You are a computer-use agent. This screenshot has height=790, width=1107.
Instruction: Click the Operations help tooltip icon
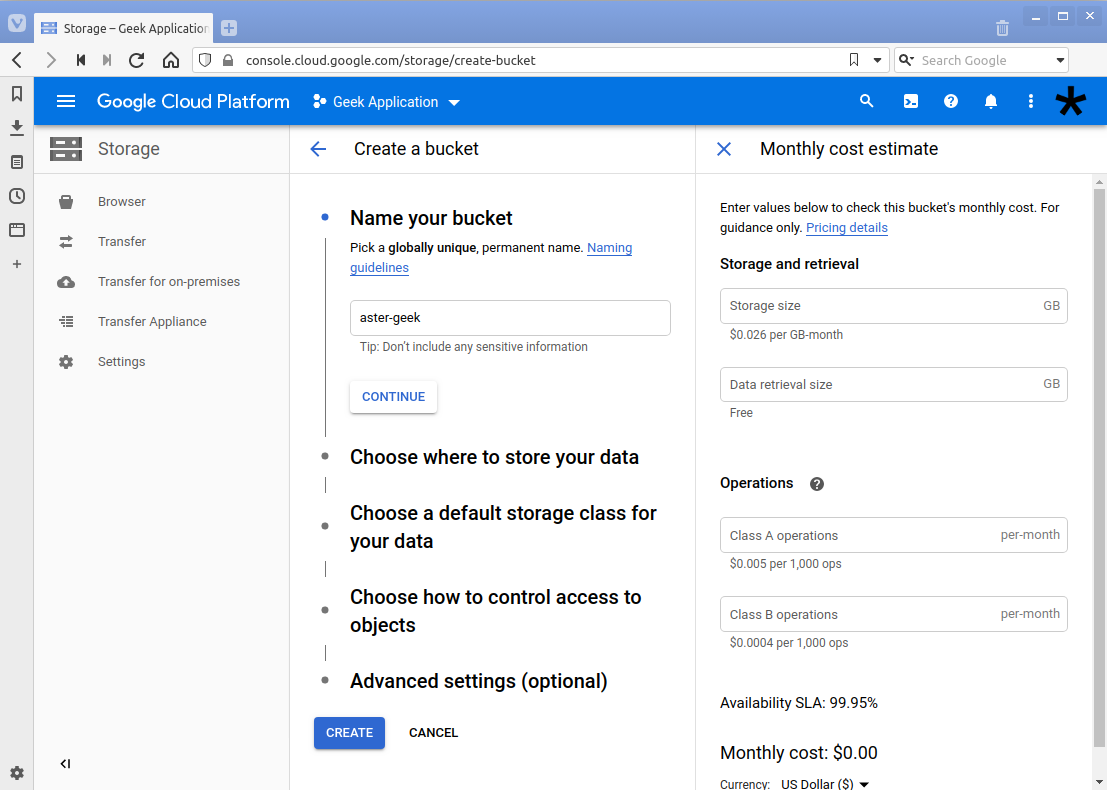817,483
